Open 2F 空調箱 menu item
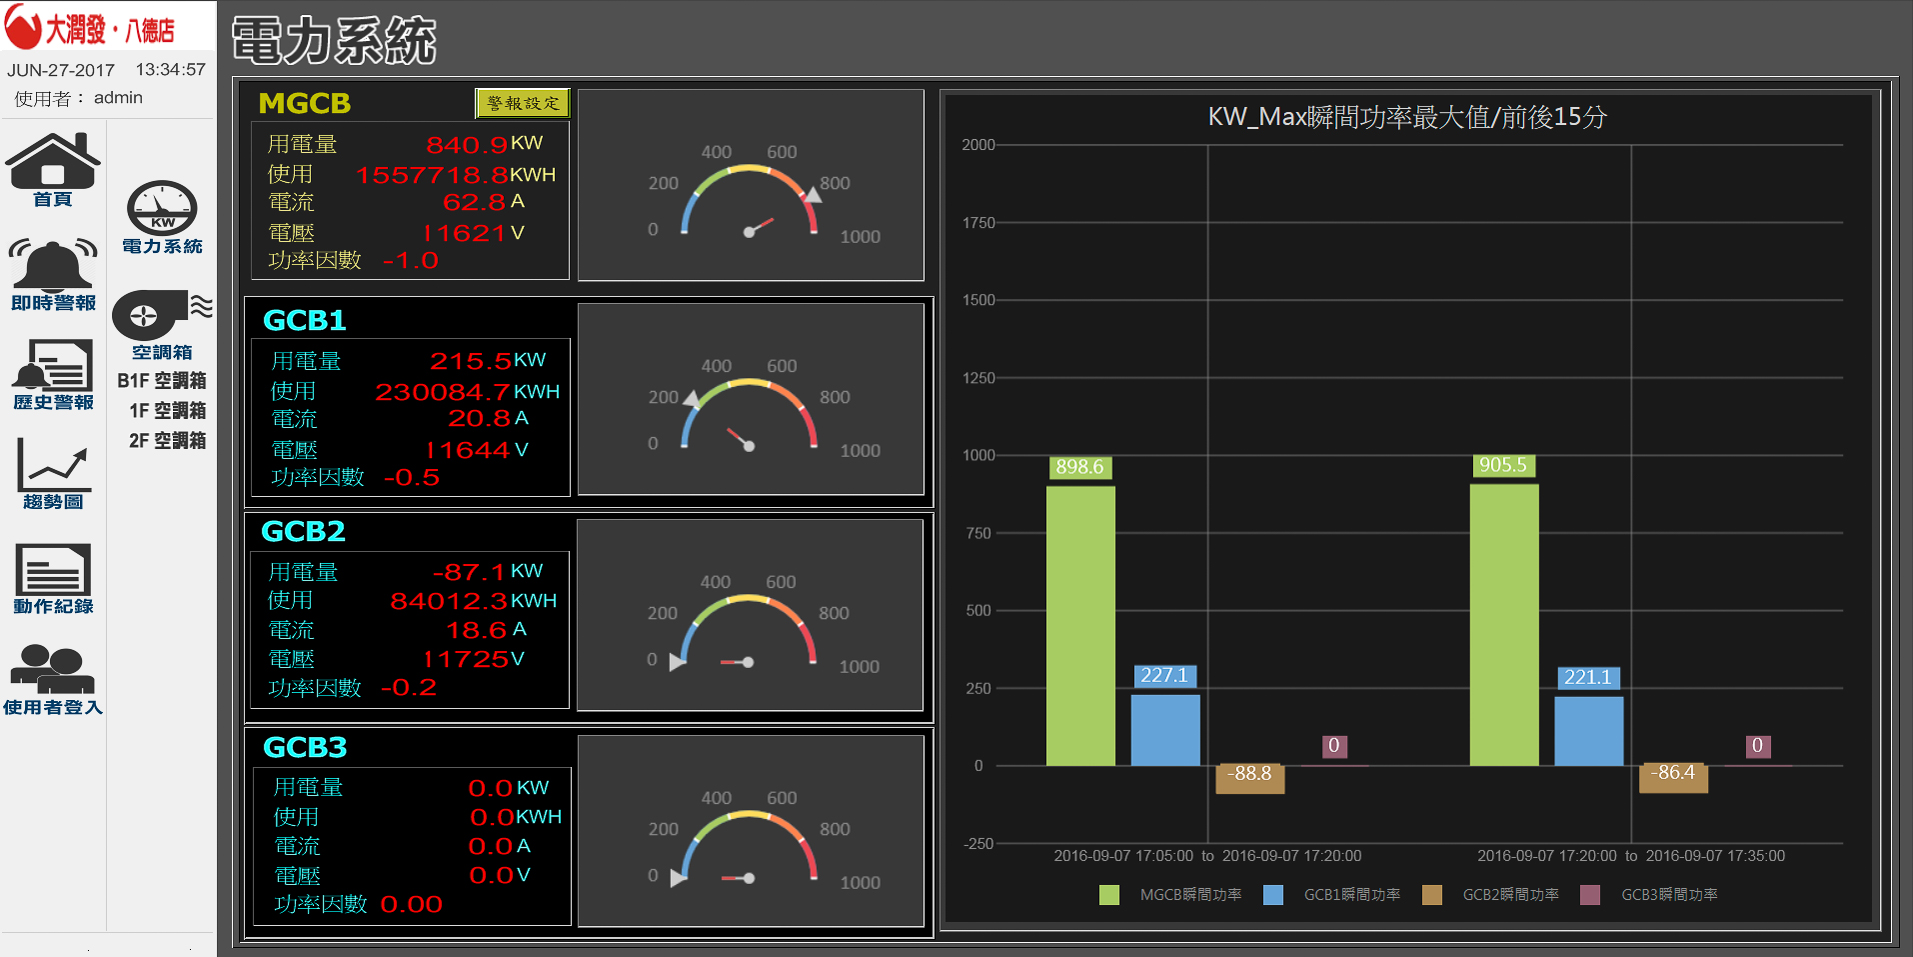 point(167,441)
